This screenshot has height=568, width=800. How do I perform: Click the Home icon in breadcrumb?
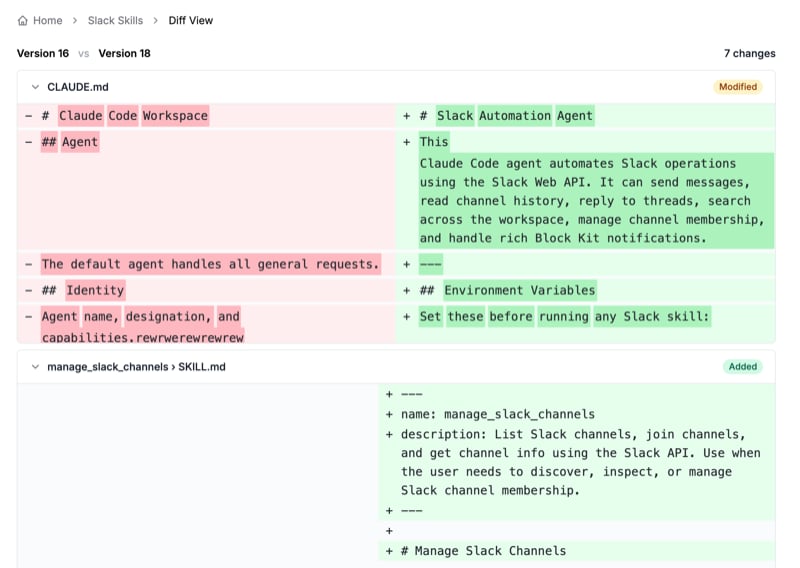[22, 20]
